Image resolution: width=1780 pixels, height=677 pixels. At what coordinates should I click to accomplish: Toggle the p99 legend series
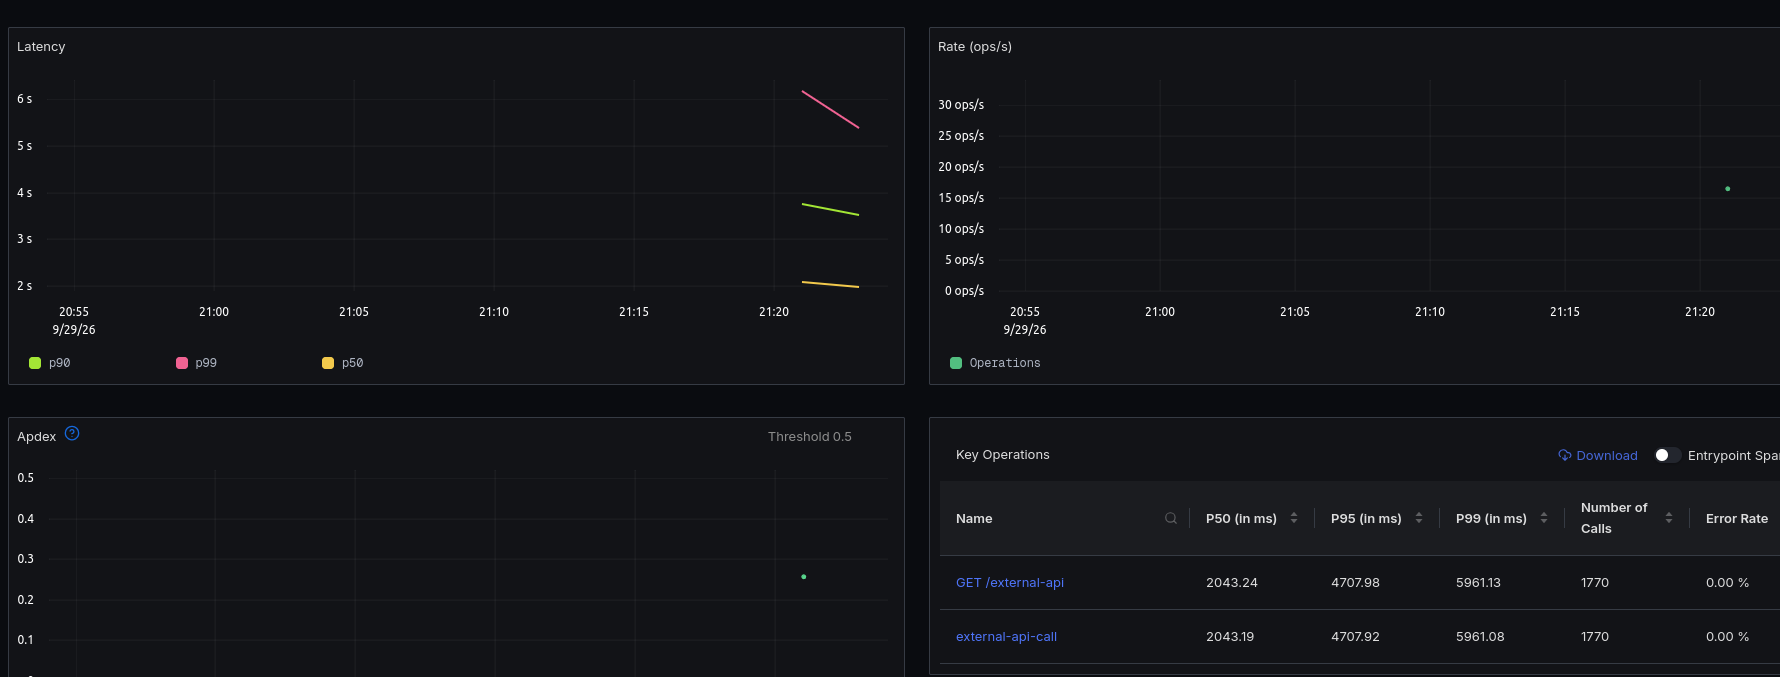click(x=196, y=363)
